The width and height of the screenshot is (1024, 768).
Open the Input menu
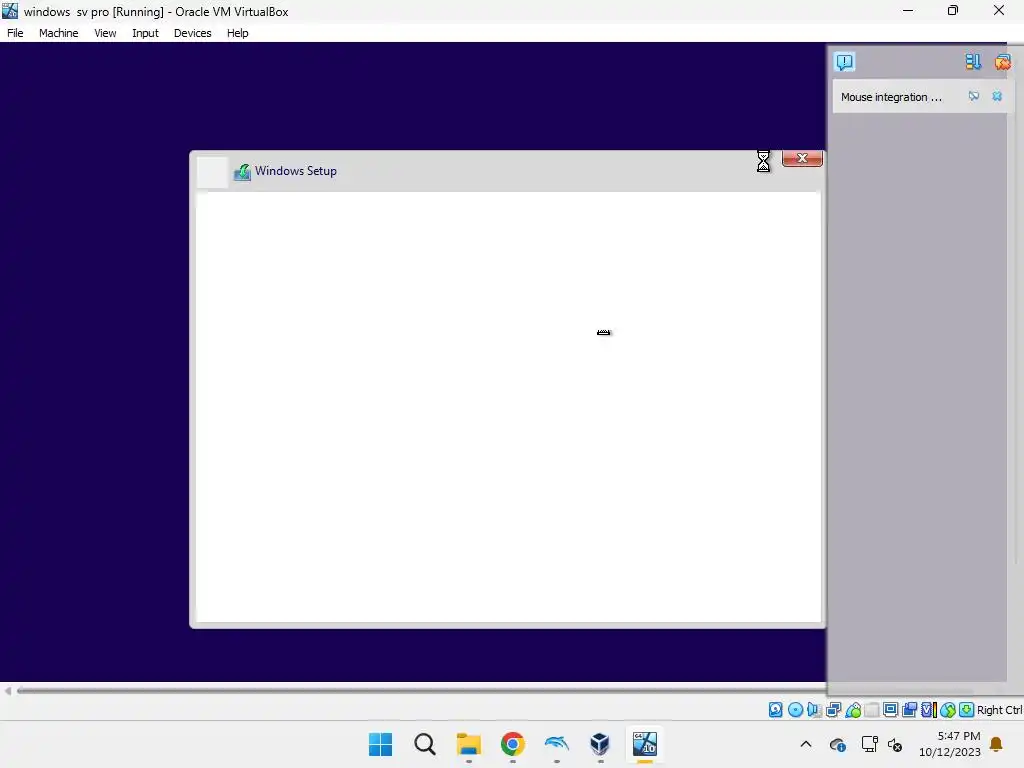click(x=145, y=33)
